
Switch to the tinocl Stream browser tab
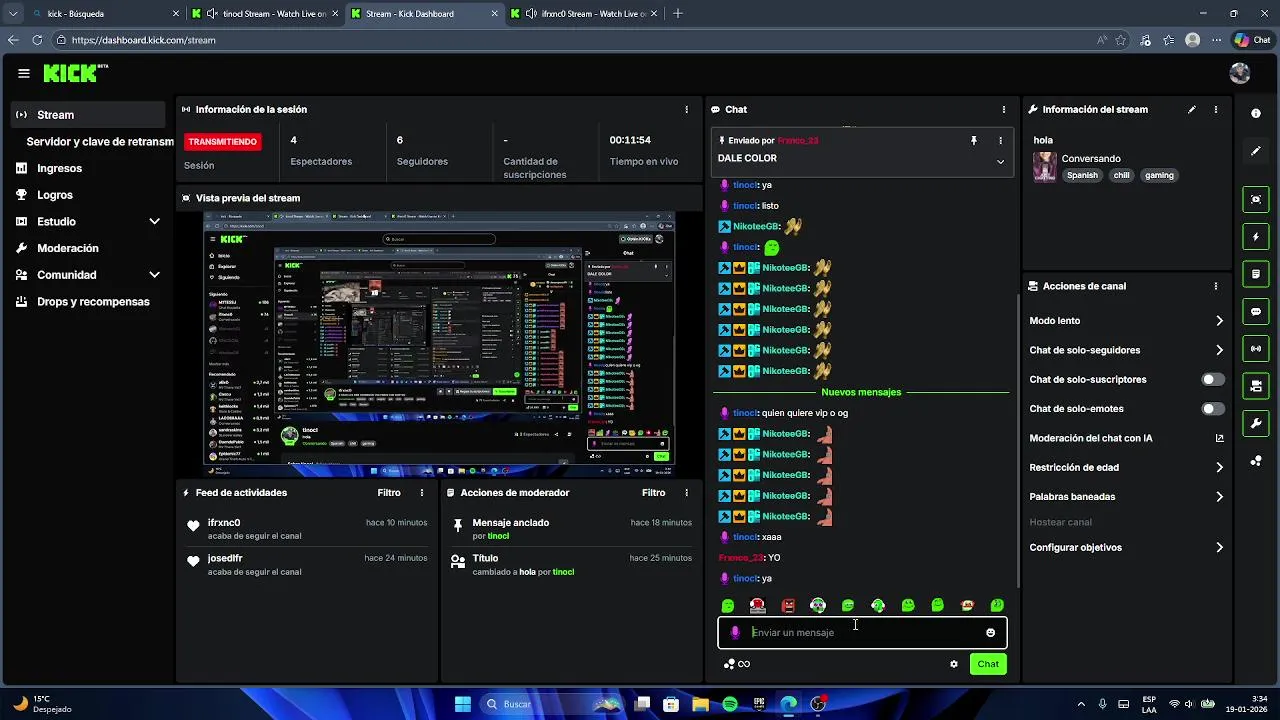pyautogui.click(x=265, y=14)
